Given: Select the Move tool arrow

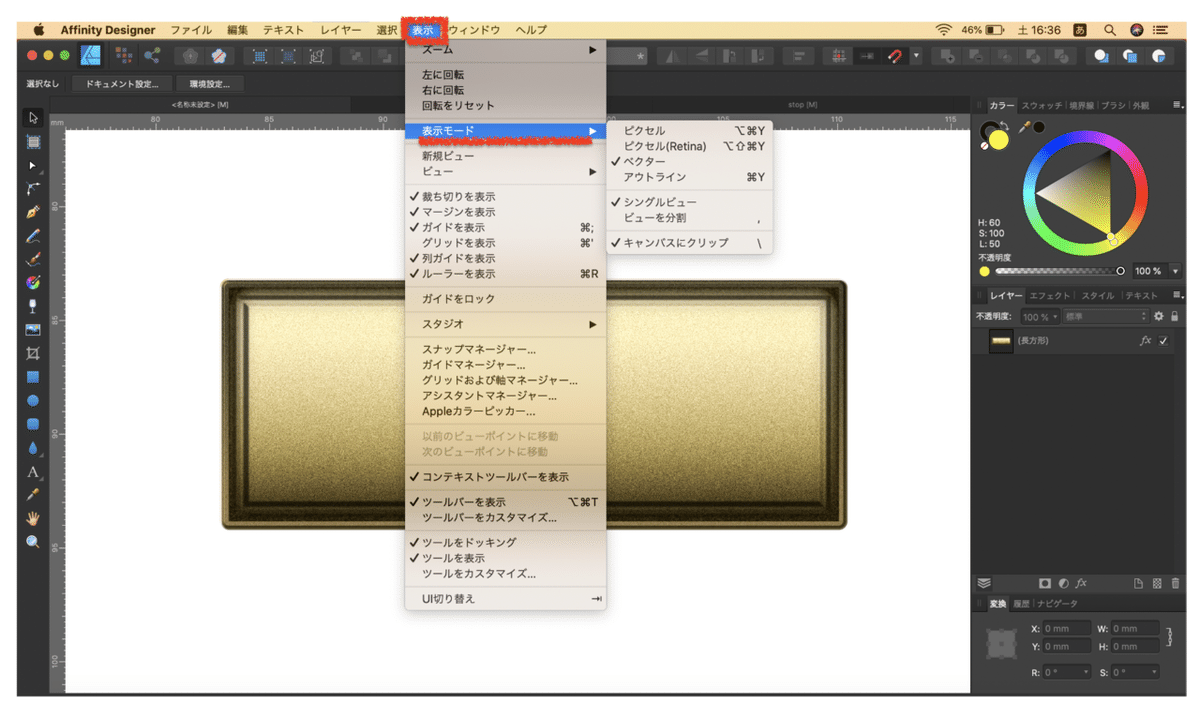Looking at the screenshot, I should pyautogui.click(x=33, y=118).
